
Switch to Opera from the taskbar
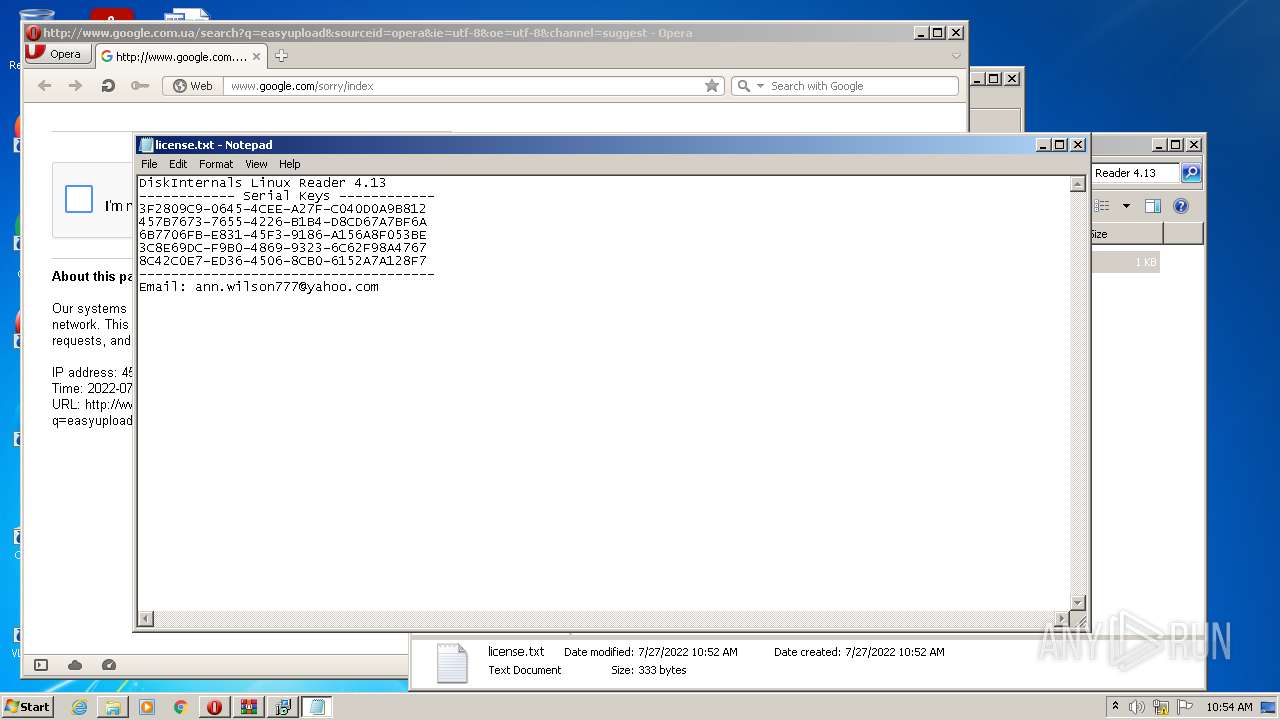(214, 707)
